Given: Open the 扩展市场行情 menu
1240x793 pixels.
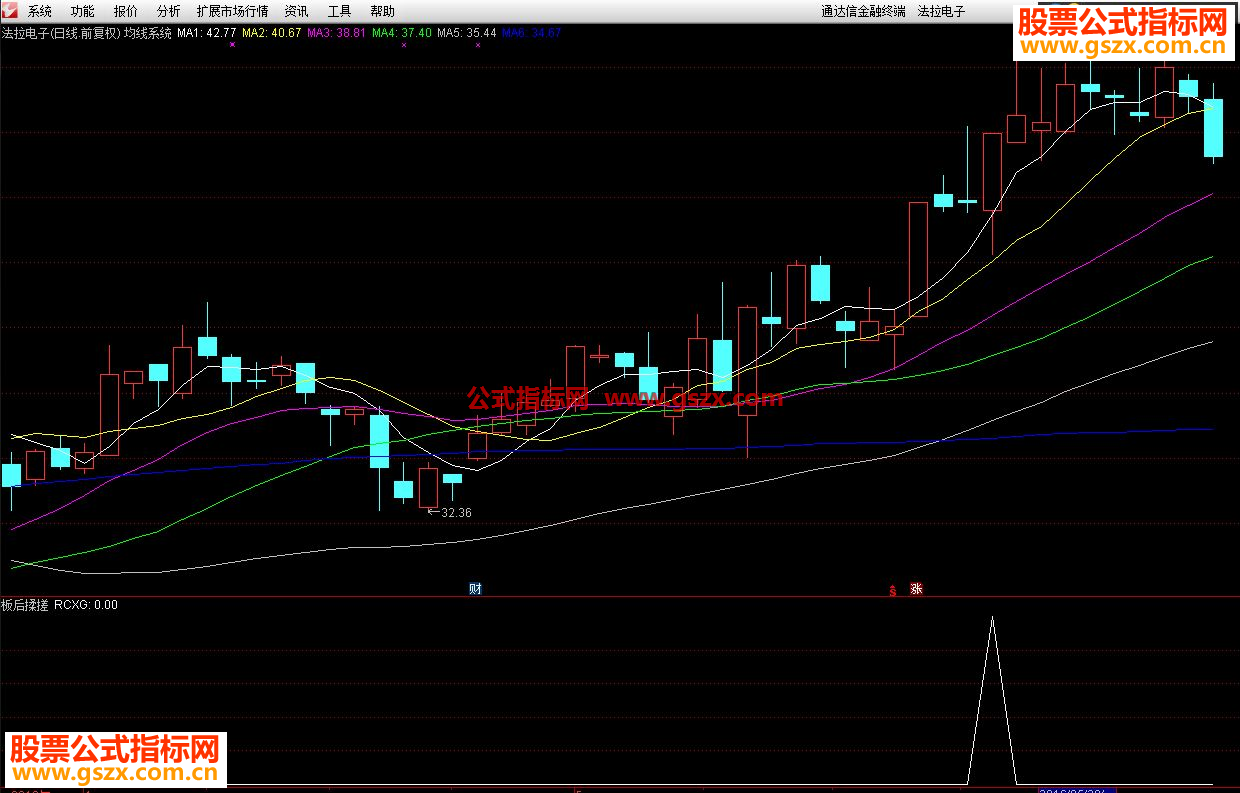Looking at the screenshot, I should (233, 12).
